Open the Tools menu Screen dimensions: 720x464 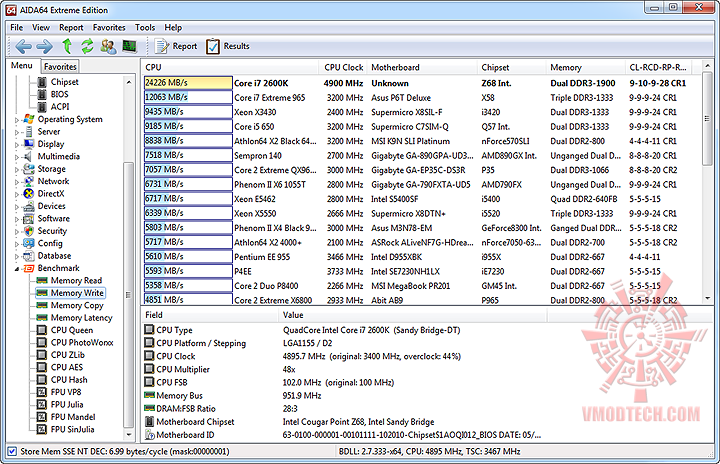point(145,28)
